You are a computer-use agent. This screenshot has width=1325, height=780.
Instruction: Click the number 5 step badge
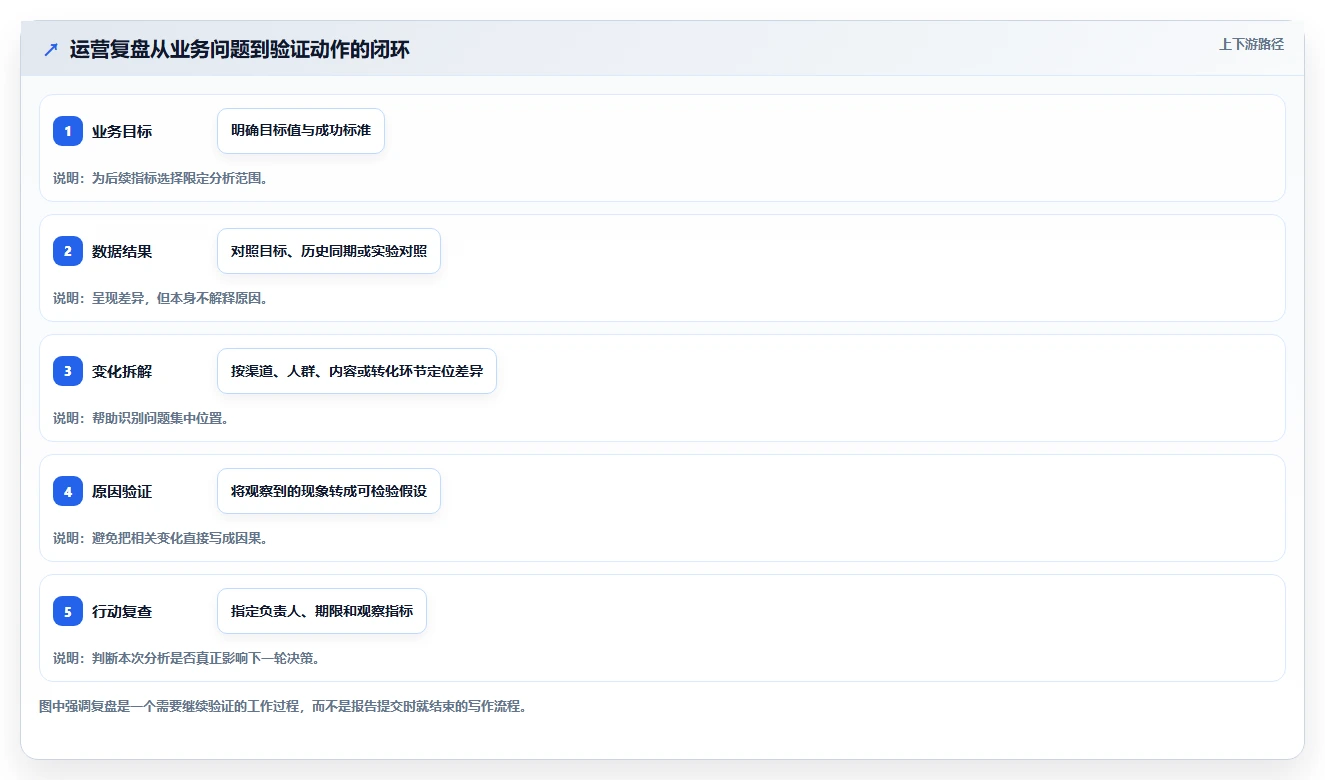point(68,611)
